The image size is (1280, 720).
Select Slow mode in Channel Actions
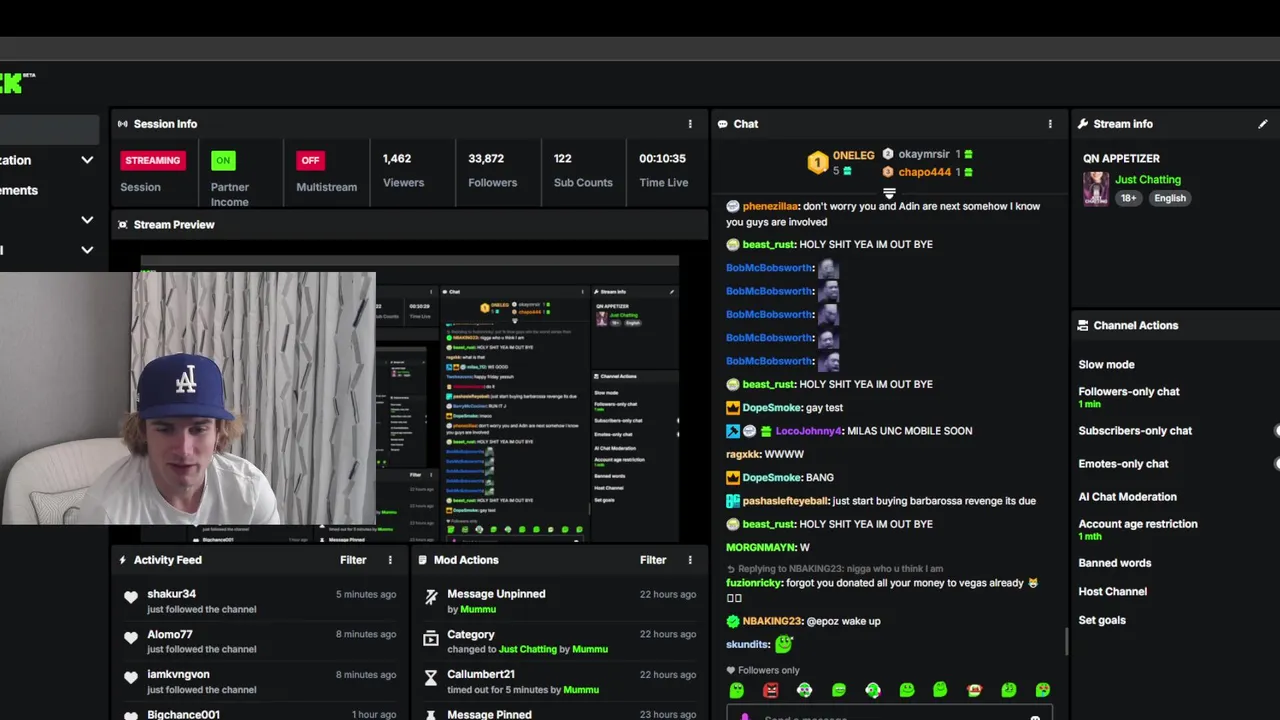[x=1106, y=365]
